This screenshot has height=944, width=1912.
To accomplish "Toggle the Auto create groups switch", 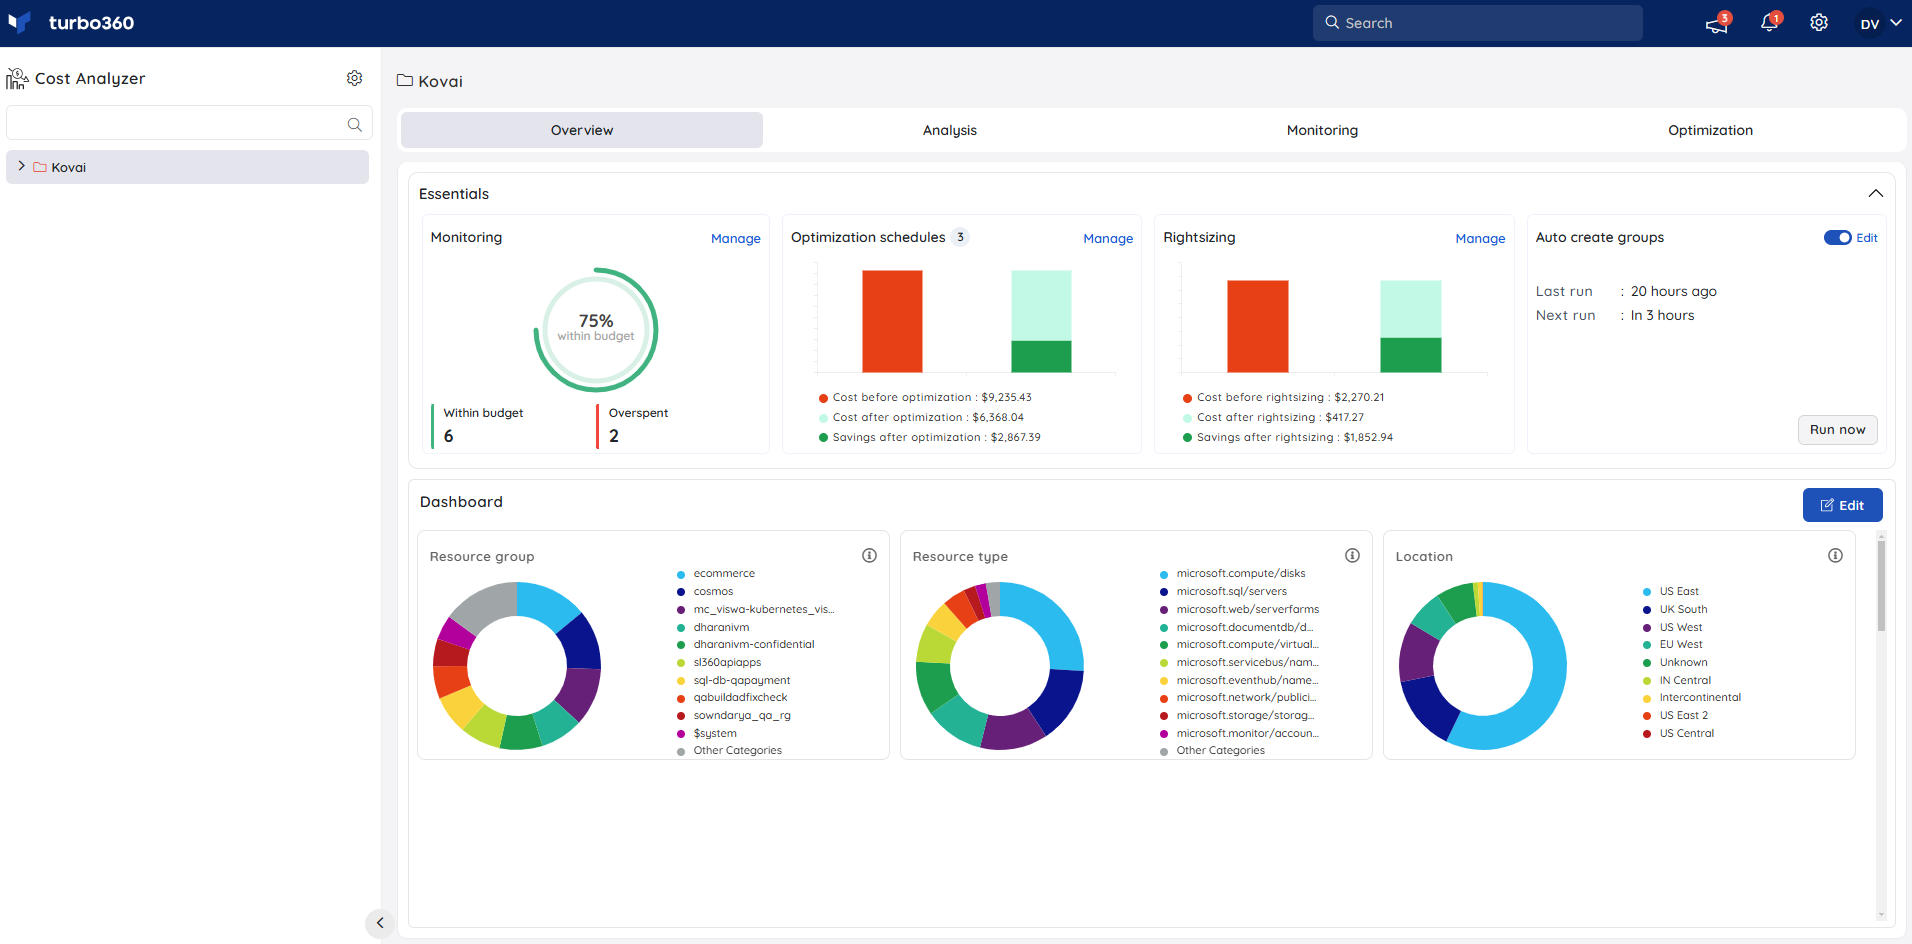I will (1837, 238).
